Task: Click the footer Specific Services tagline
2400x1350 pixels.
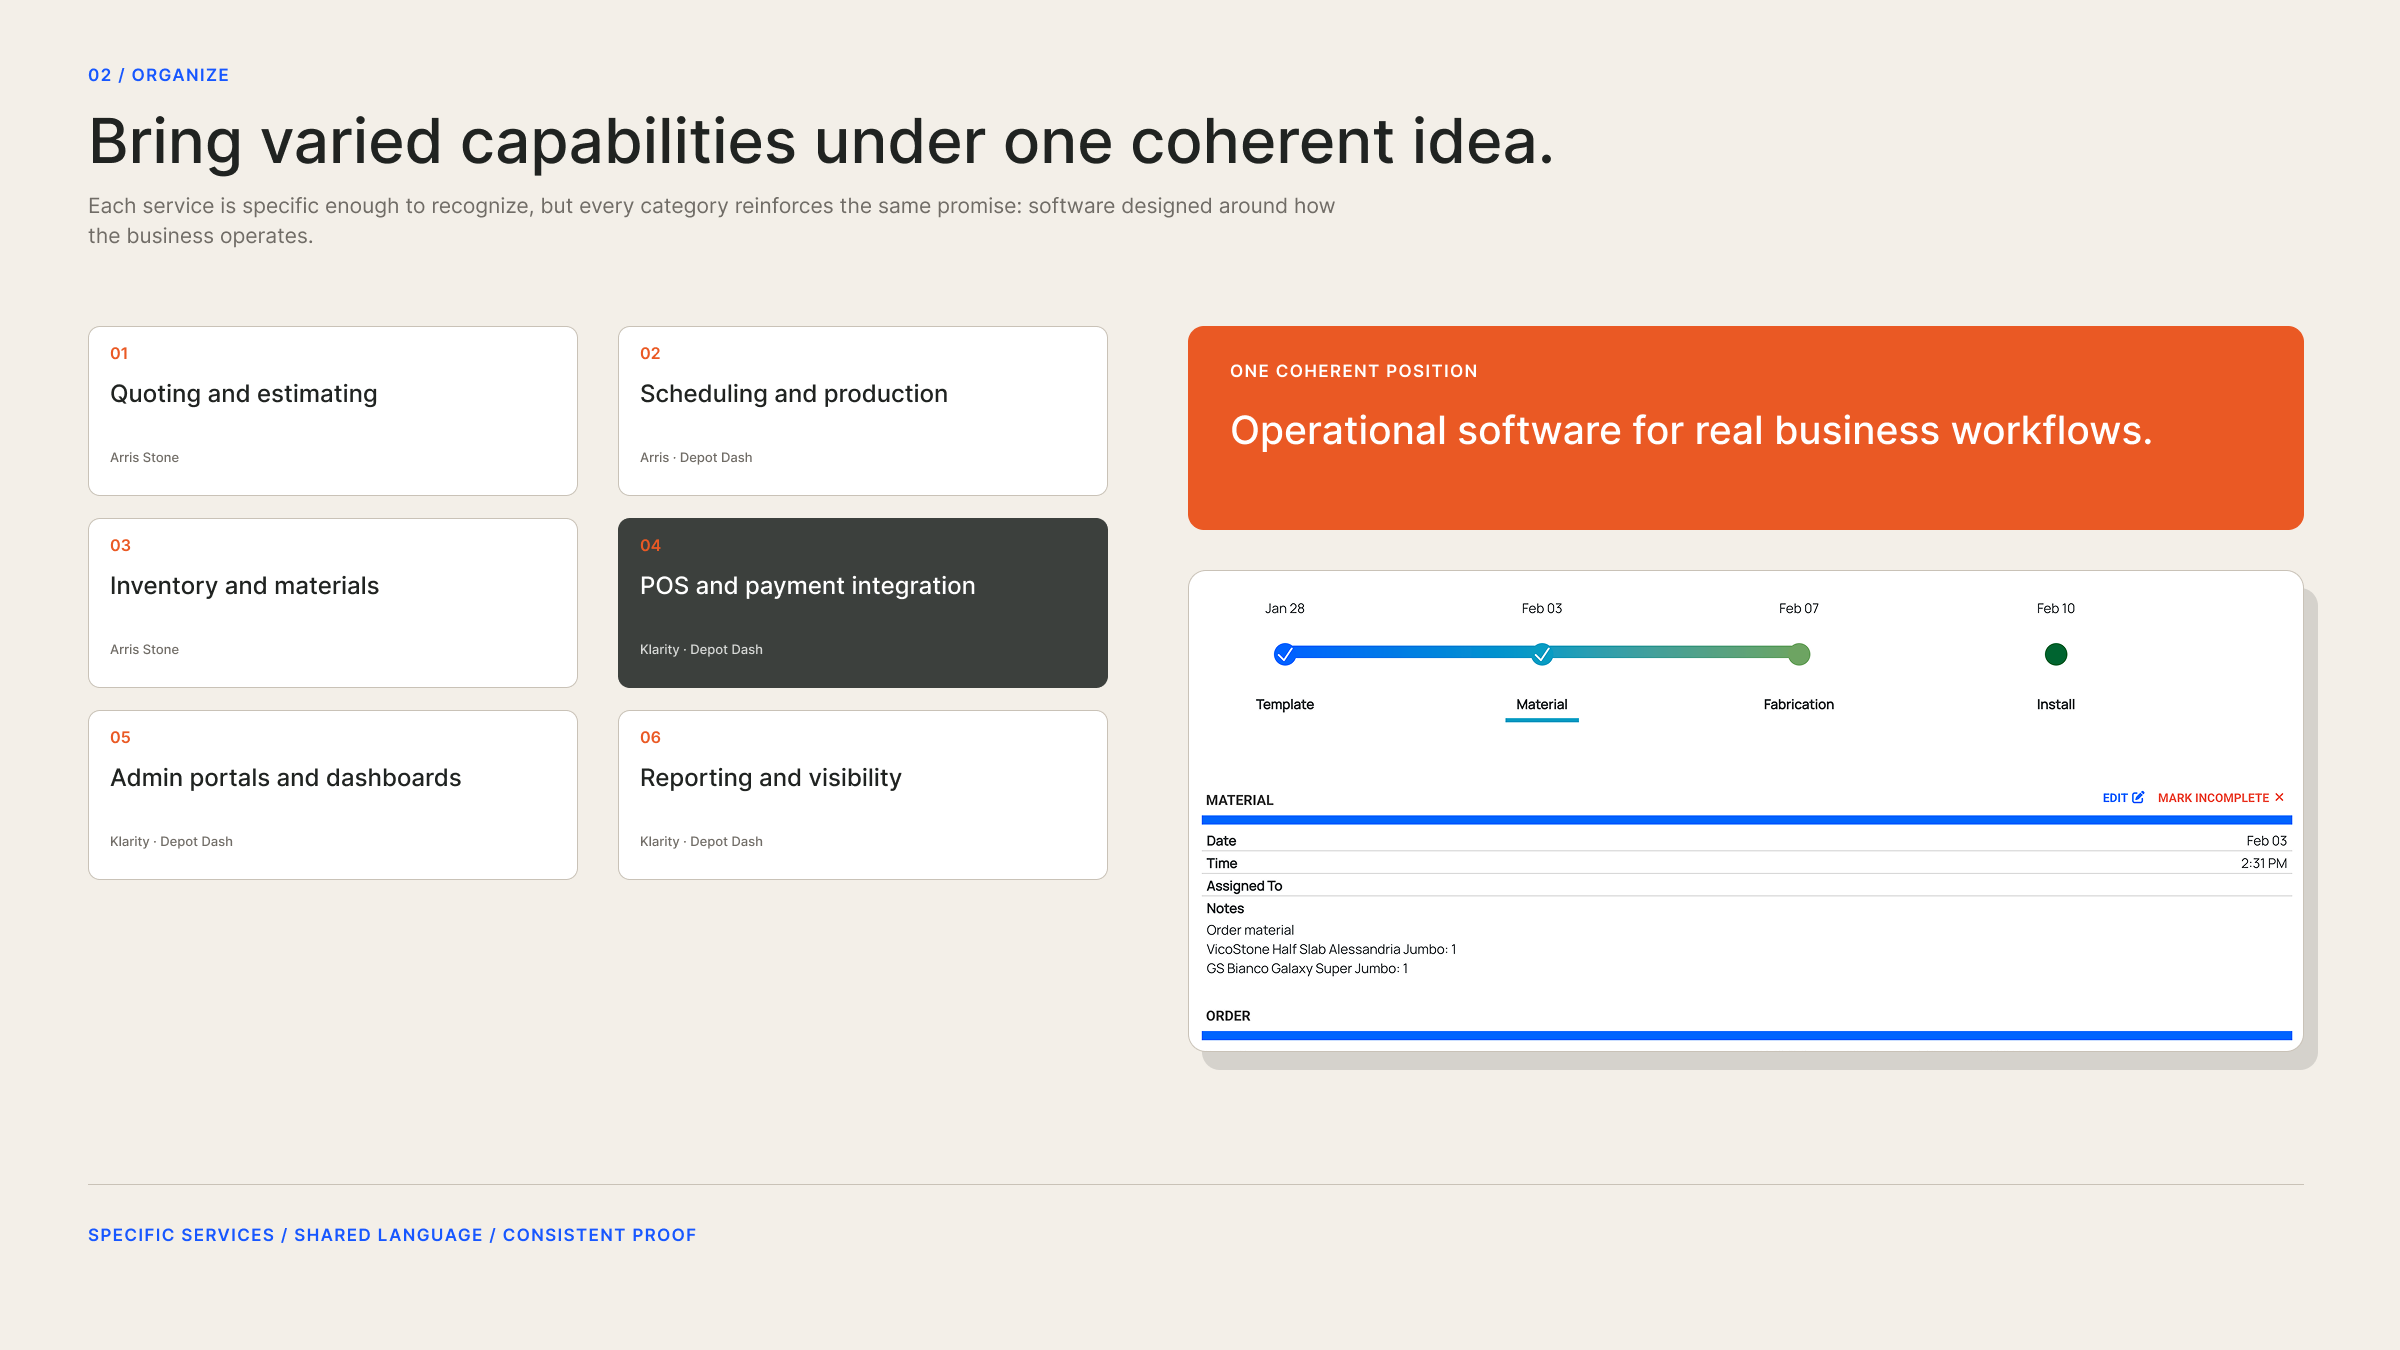Action: 392,1235
